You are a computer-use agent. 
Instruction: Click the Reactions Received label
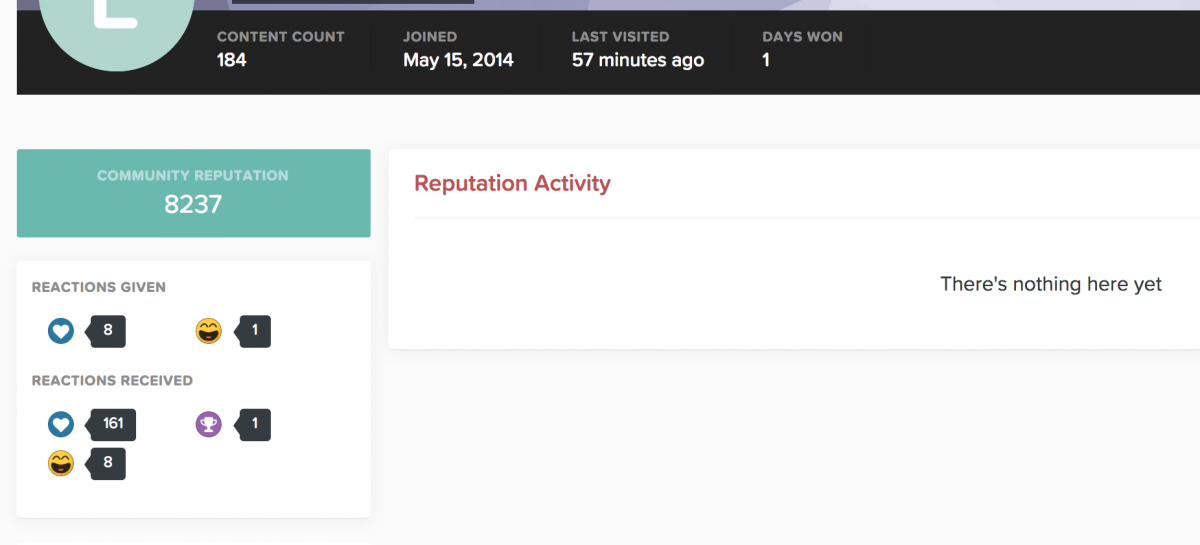tap(112, 381)
